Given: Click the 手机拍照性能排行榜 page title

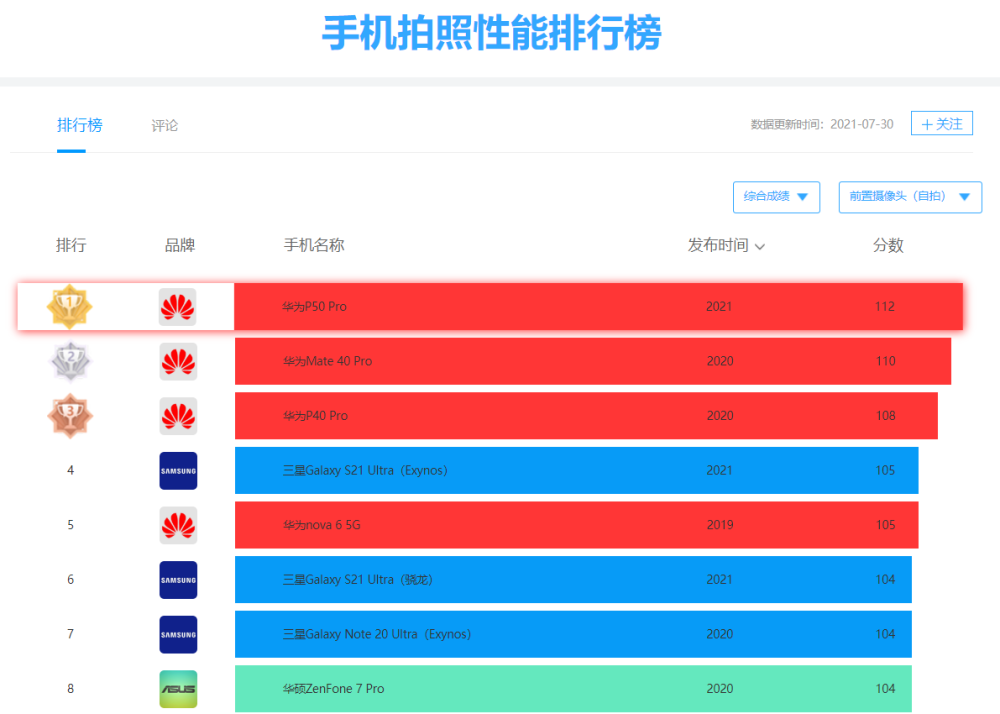Looking at the screenshot, I should coord(492,33).
